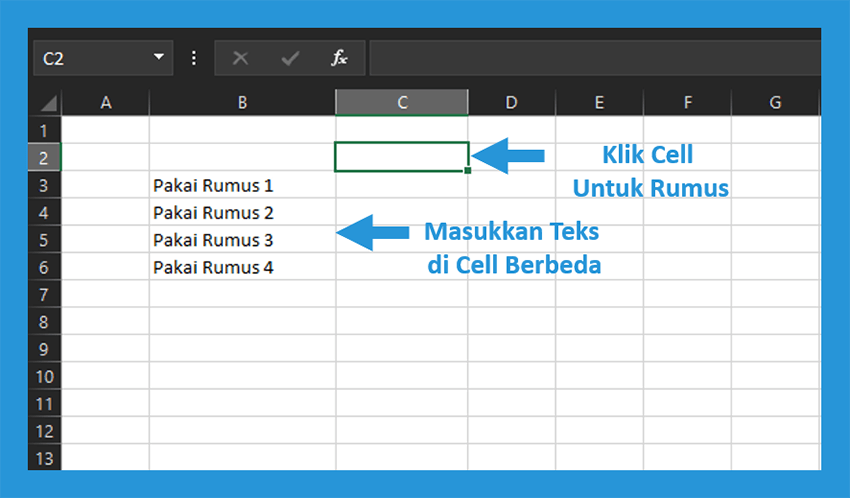Viewport: 850px width, 498px height.
Task: Click the fill handle on cell C2
Action: [x=468, y=171]
